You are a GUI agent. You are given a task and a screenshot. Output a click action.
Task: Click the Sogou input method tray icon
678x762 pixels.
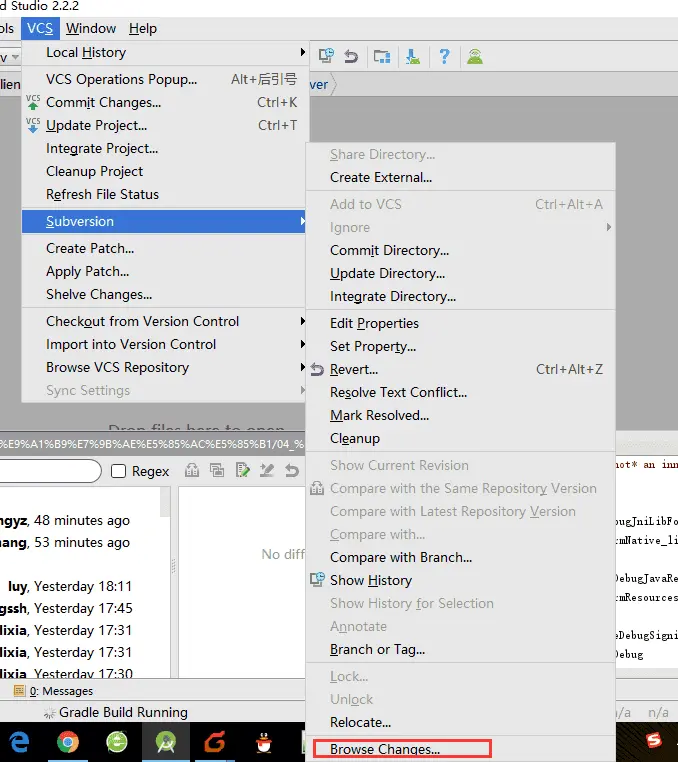tap(654, 740)
